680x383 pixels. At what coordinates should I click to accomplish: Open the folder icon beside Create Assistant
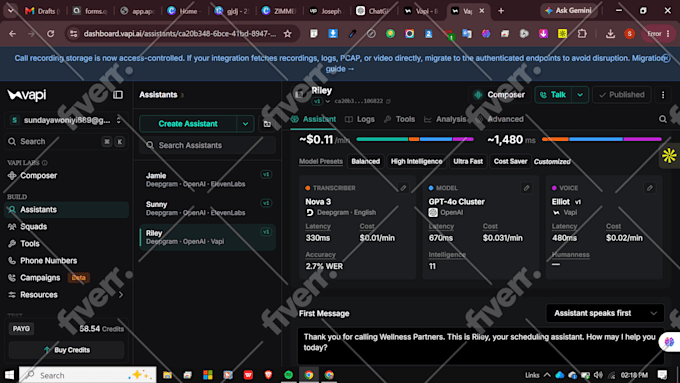[267, 124]
